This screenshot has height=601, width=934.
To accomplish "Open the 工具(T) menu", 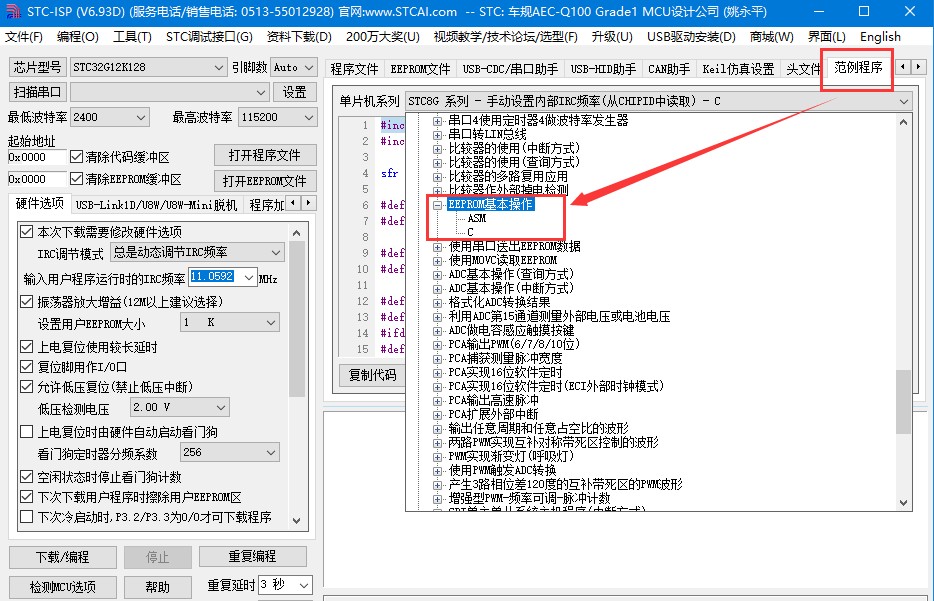I will click(x=132, y=37).
